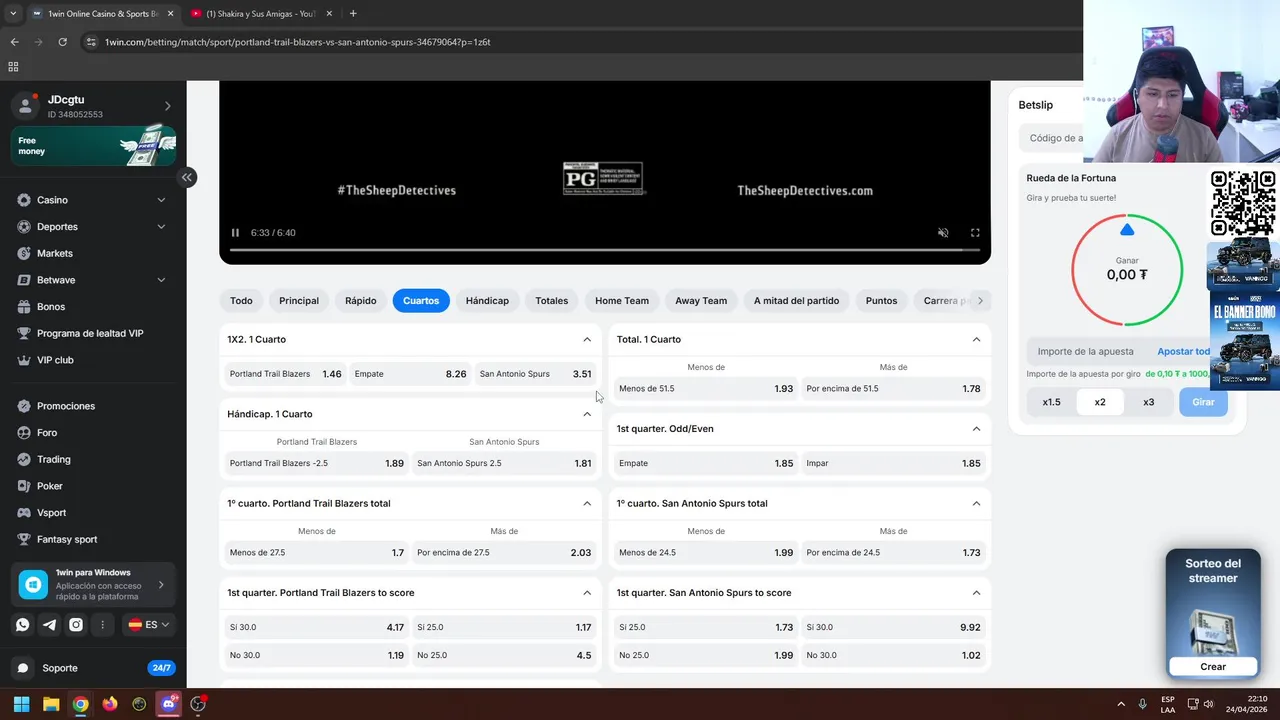Select Portland Trail Blazers 1.46 odds

click(286, 374)
